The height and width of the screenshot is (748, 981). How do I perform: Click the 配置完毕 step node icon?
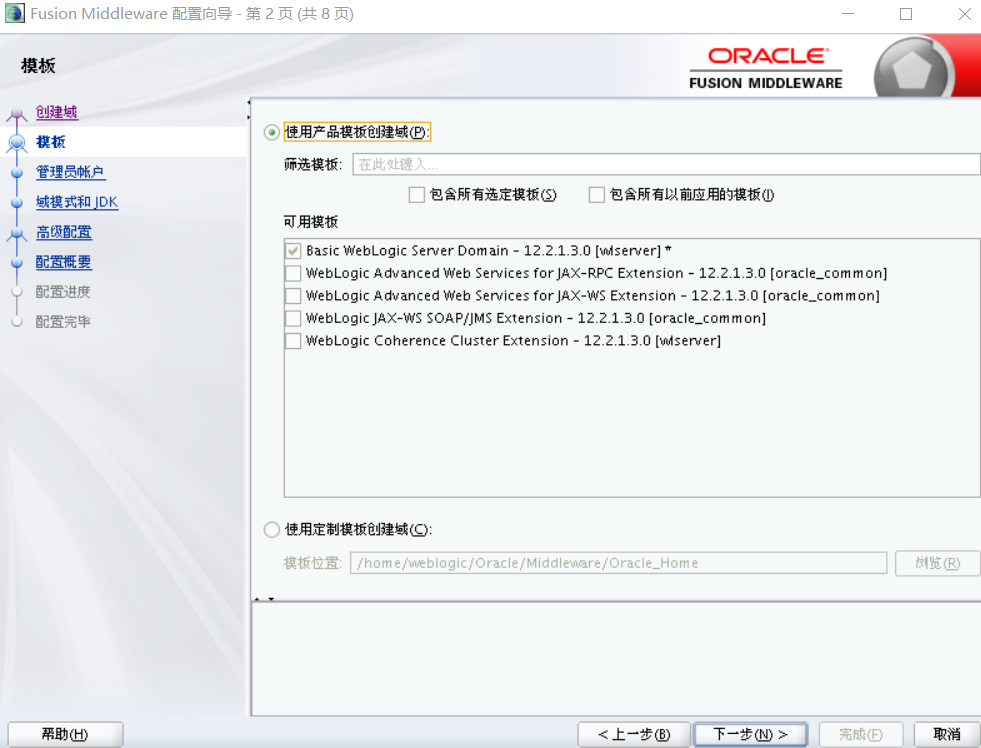point(17,322)
